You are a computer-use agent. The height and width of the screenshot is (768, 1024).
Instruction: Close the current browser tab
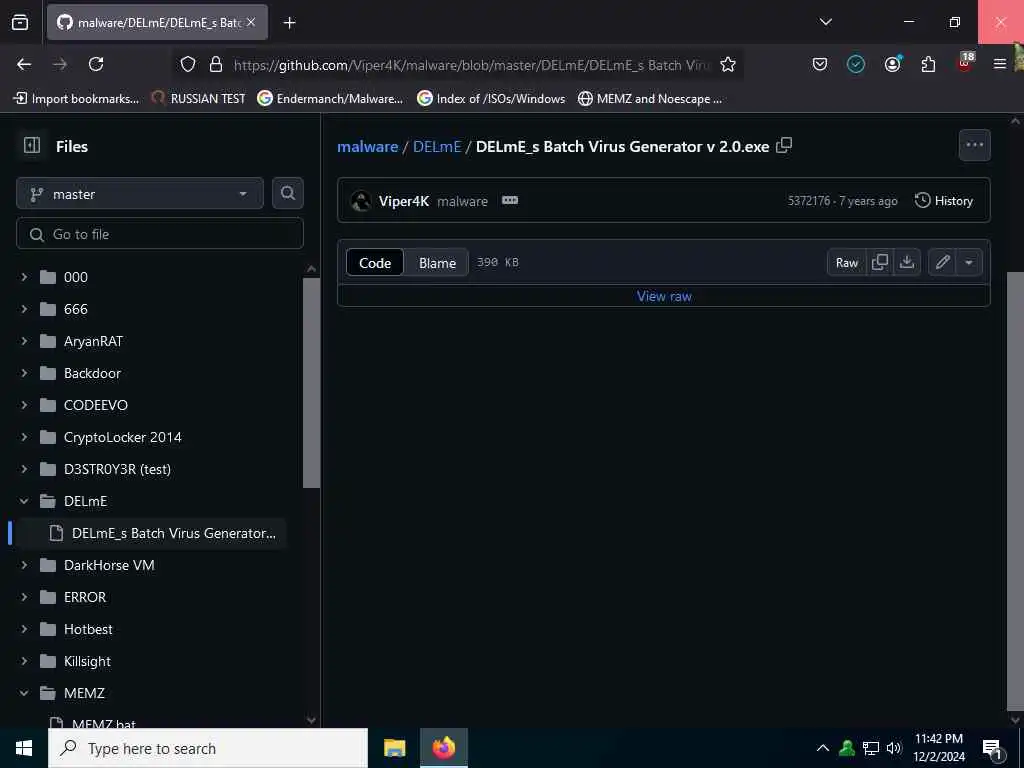click(251, 23)
